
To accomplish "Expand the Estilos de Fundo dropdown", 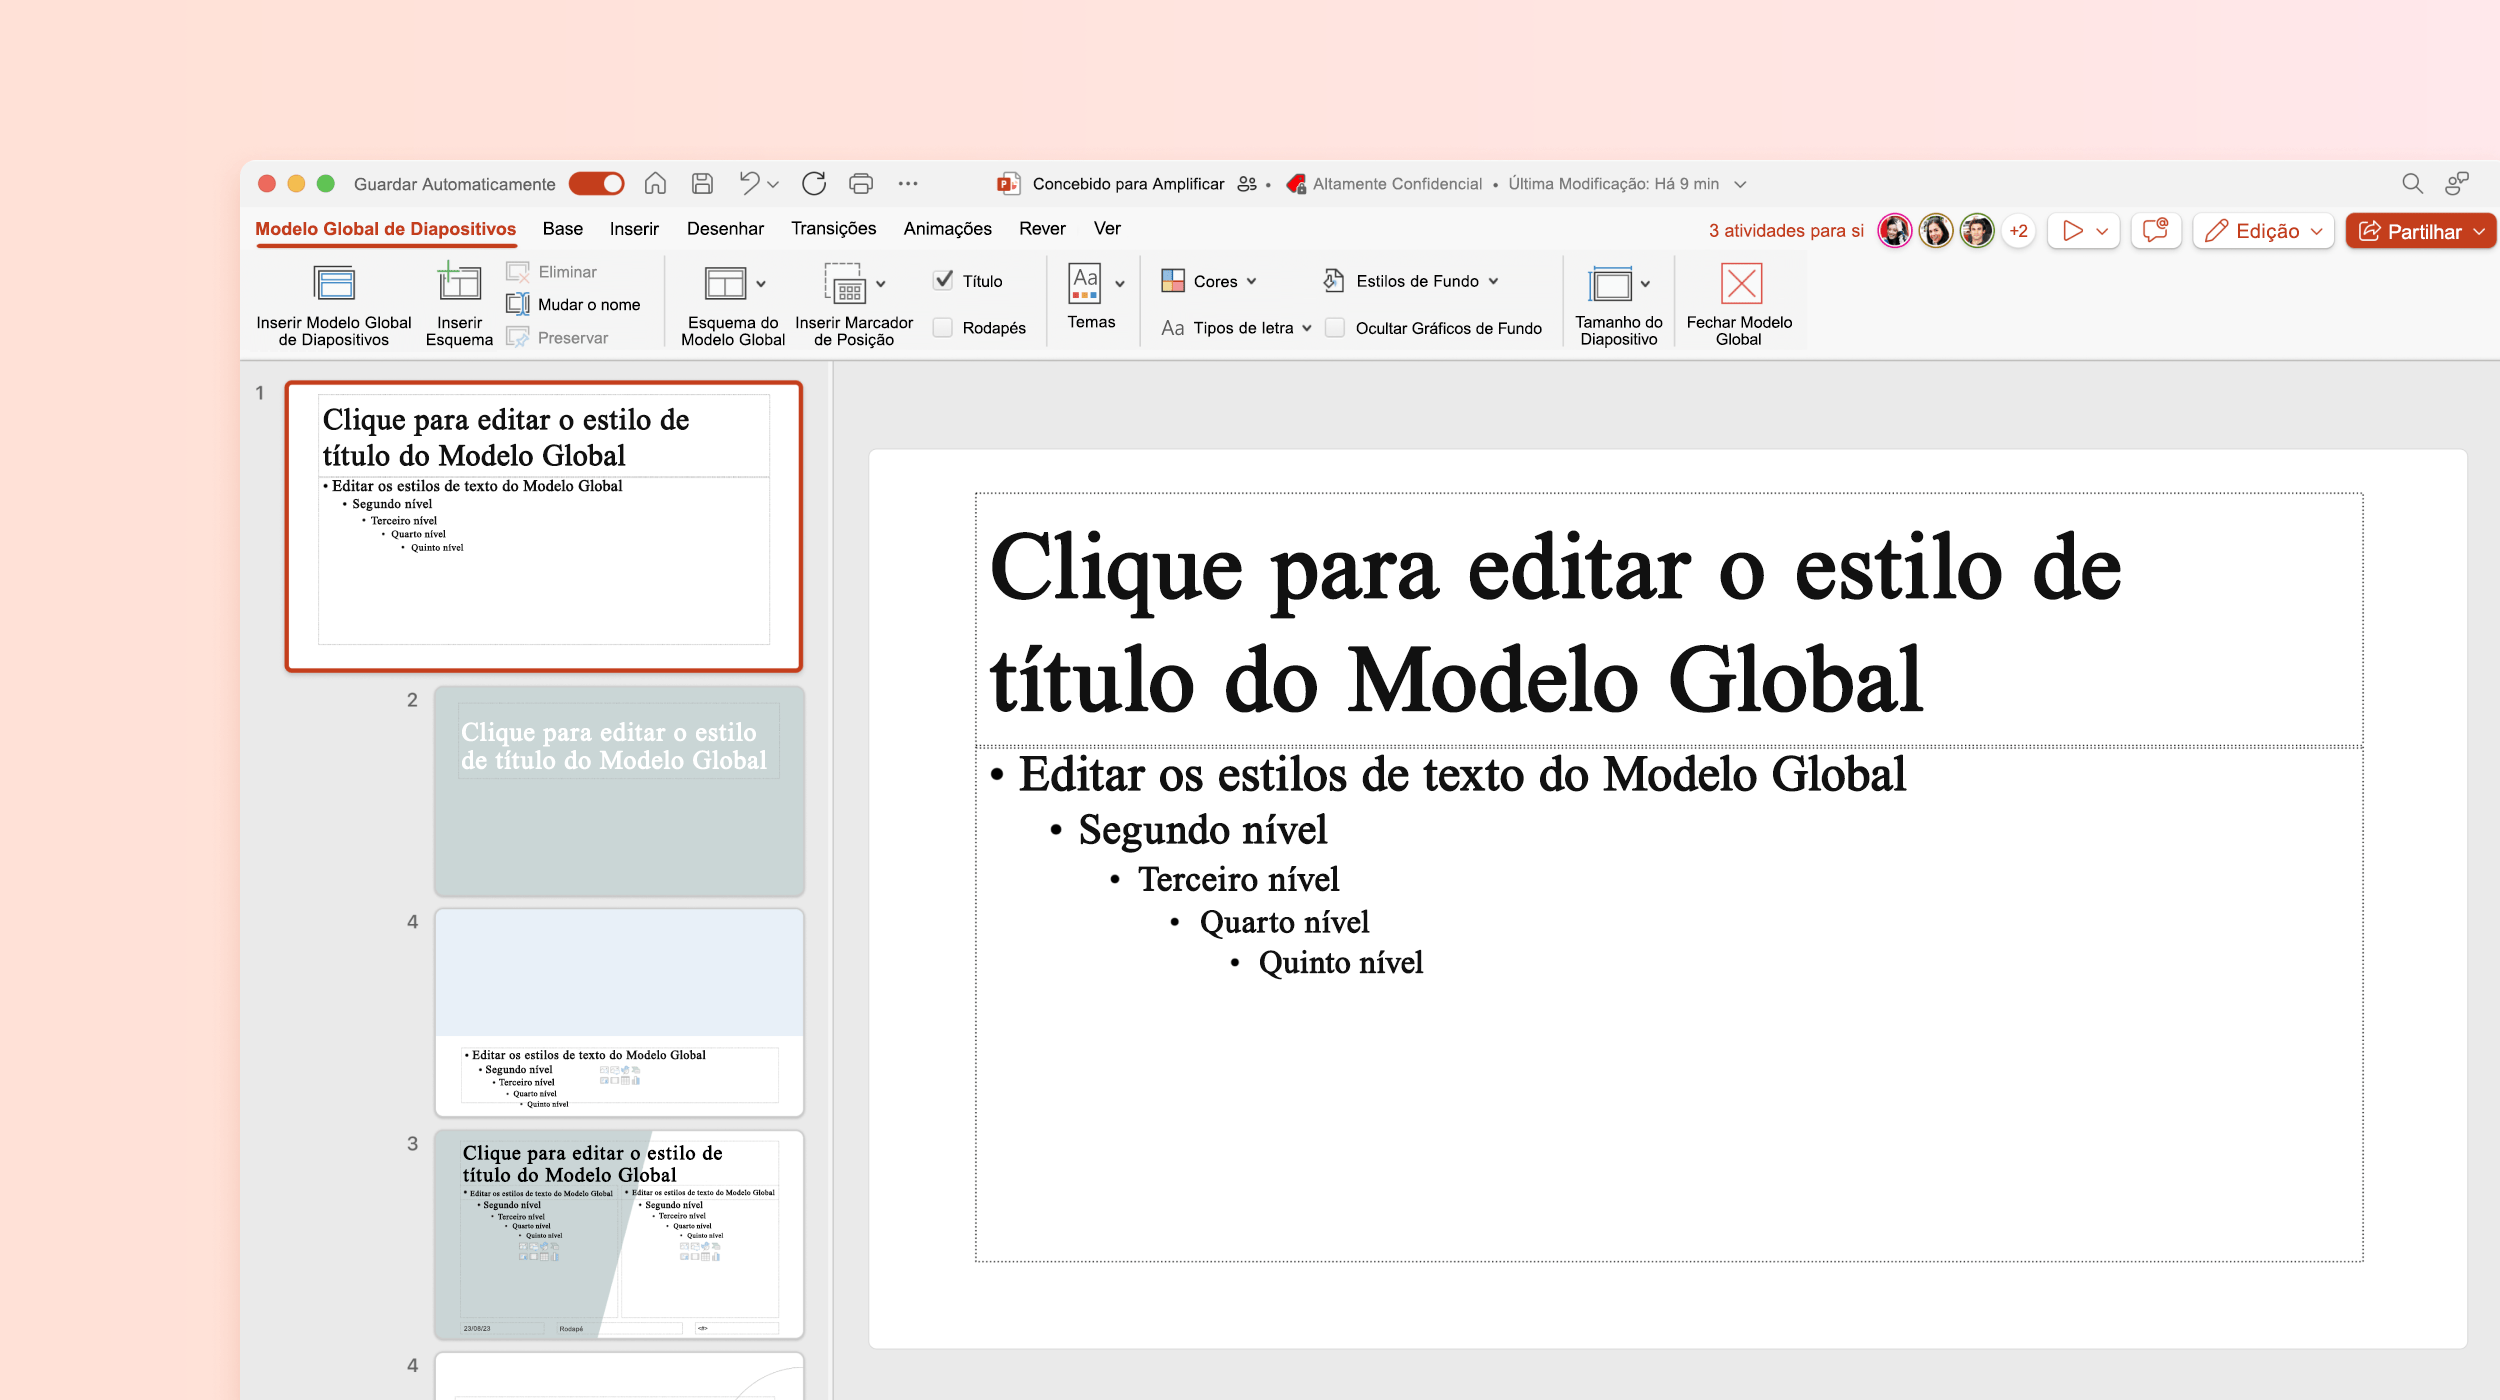I will click(x=1494, y=281).
